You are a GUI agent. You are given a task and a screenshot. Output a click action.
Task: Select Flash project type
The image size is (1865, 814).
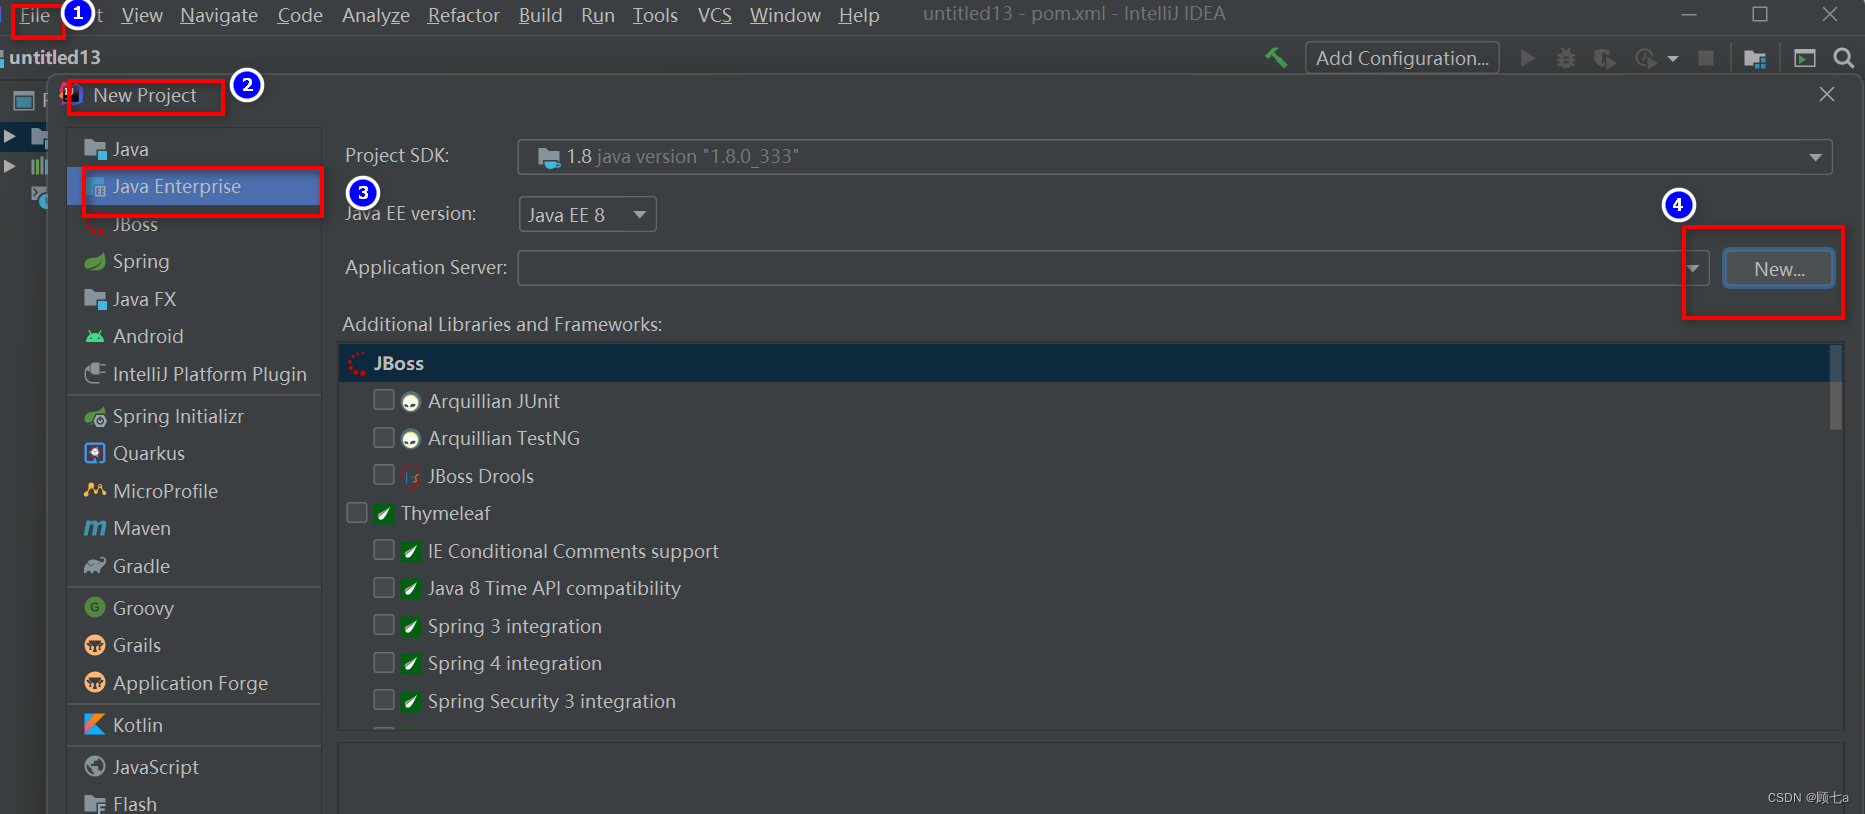(194, 803)
